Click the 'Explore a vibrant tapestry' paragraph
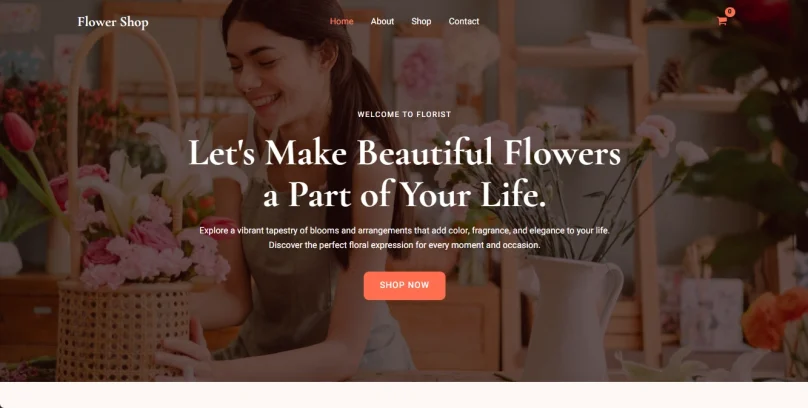808x408 pixels. click(x=405, y=231)
